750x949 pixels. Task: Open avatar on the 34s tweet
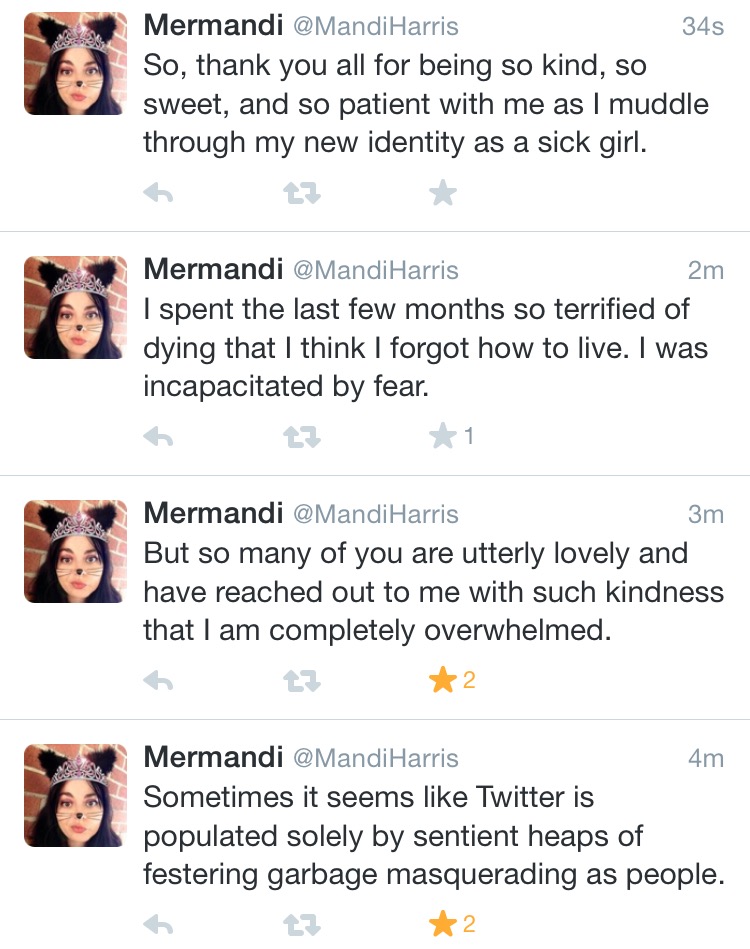(x=75, y=64)
